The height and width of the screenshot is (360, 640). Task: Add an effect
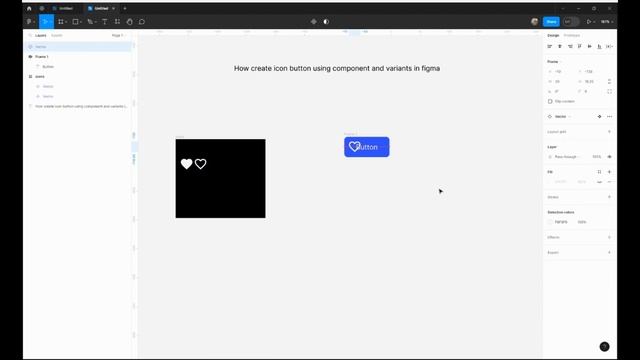[x=609, y=237]
